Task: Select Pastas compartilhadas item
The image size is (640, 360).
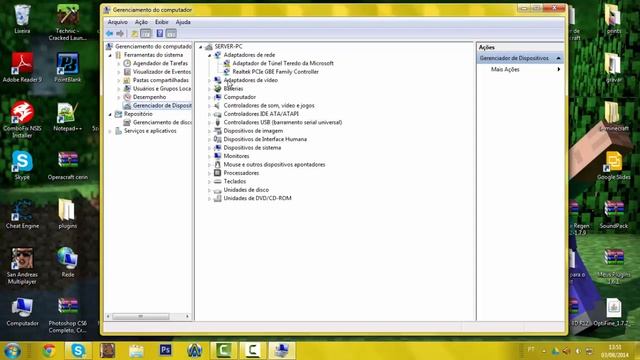Action: click(161, 80)
